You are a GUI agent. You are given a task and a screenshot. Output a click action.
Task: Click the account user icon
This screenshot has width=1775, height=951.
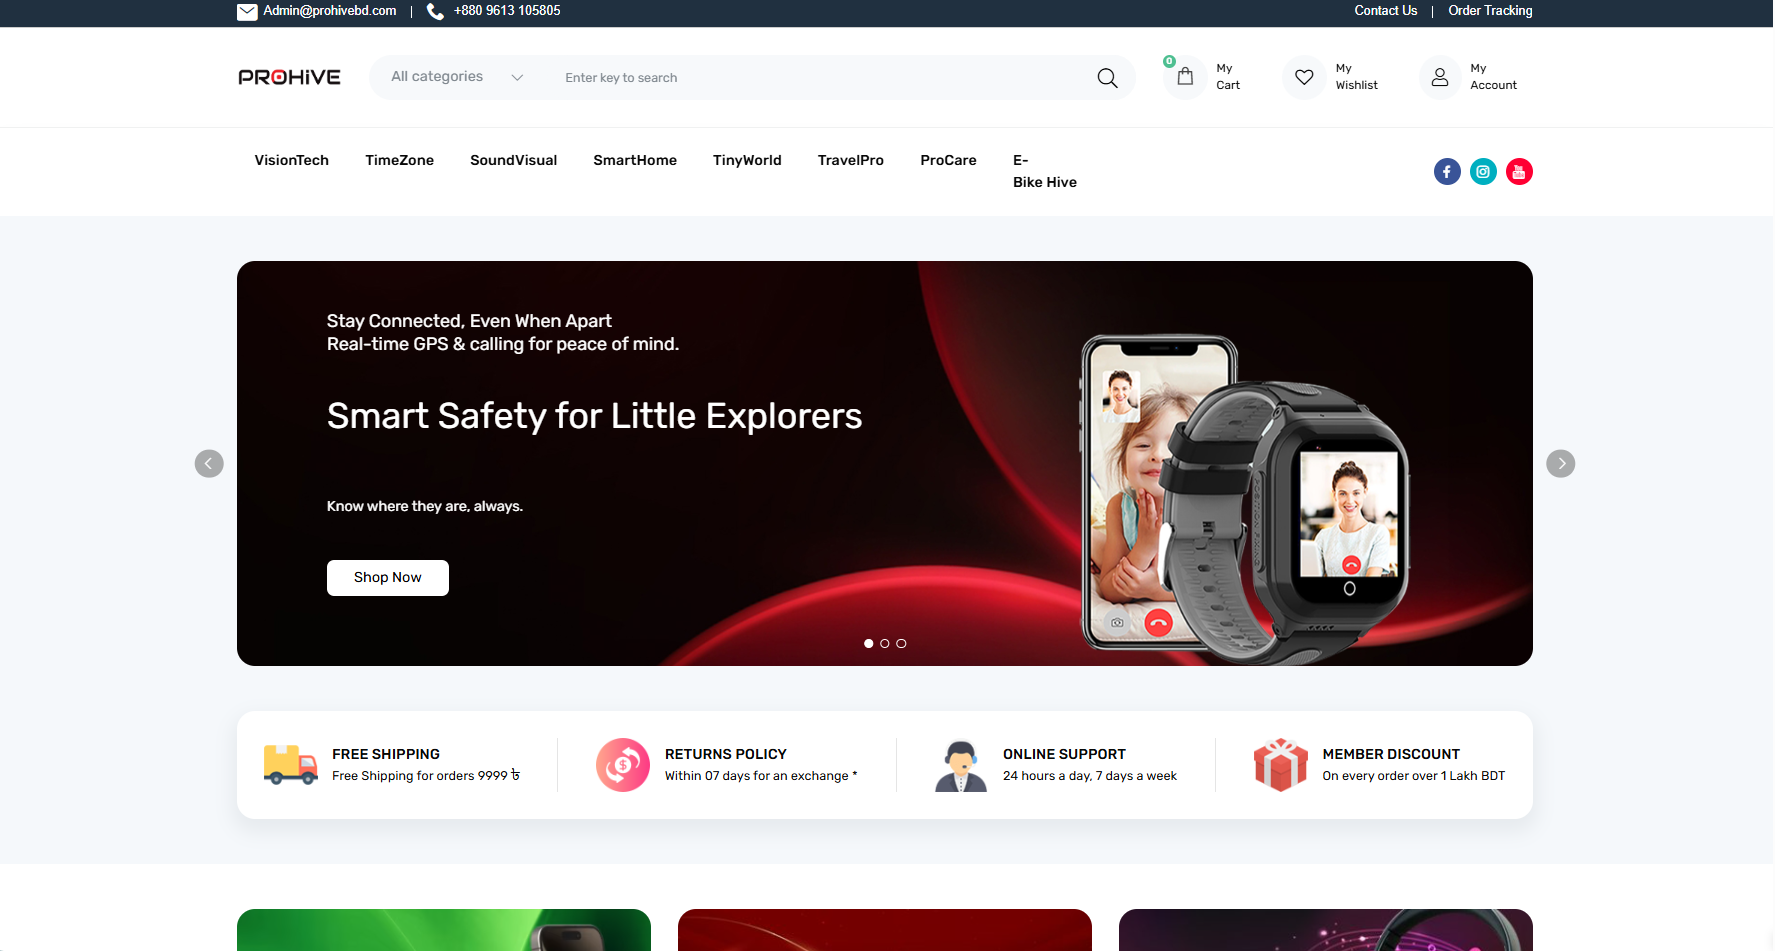coord(1440,77)
